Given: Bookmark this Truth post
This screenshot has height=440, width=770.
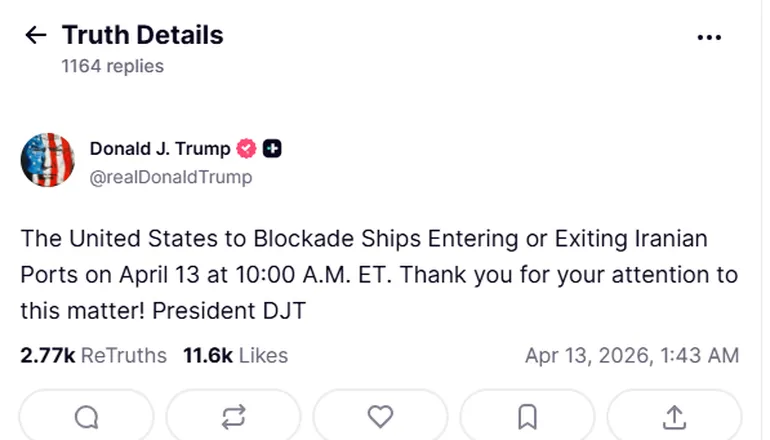Looking at the screenshot, I should [x=527, y=416].
